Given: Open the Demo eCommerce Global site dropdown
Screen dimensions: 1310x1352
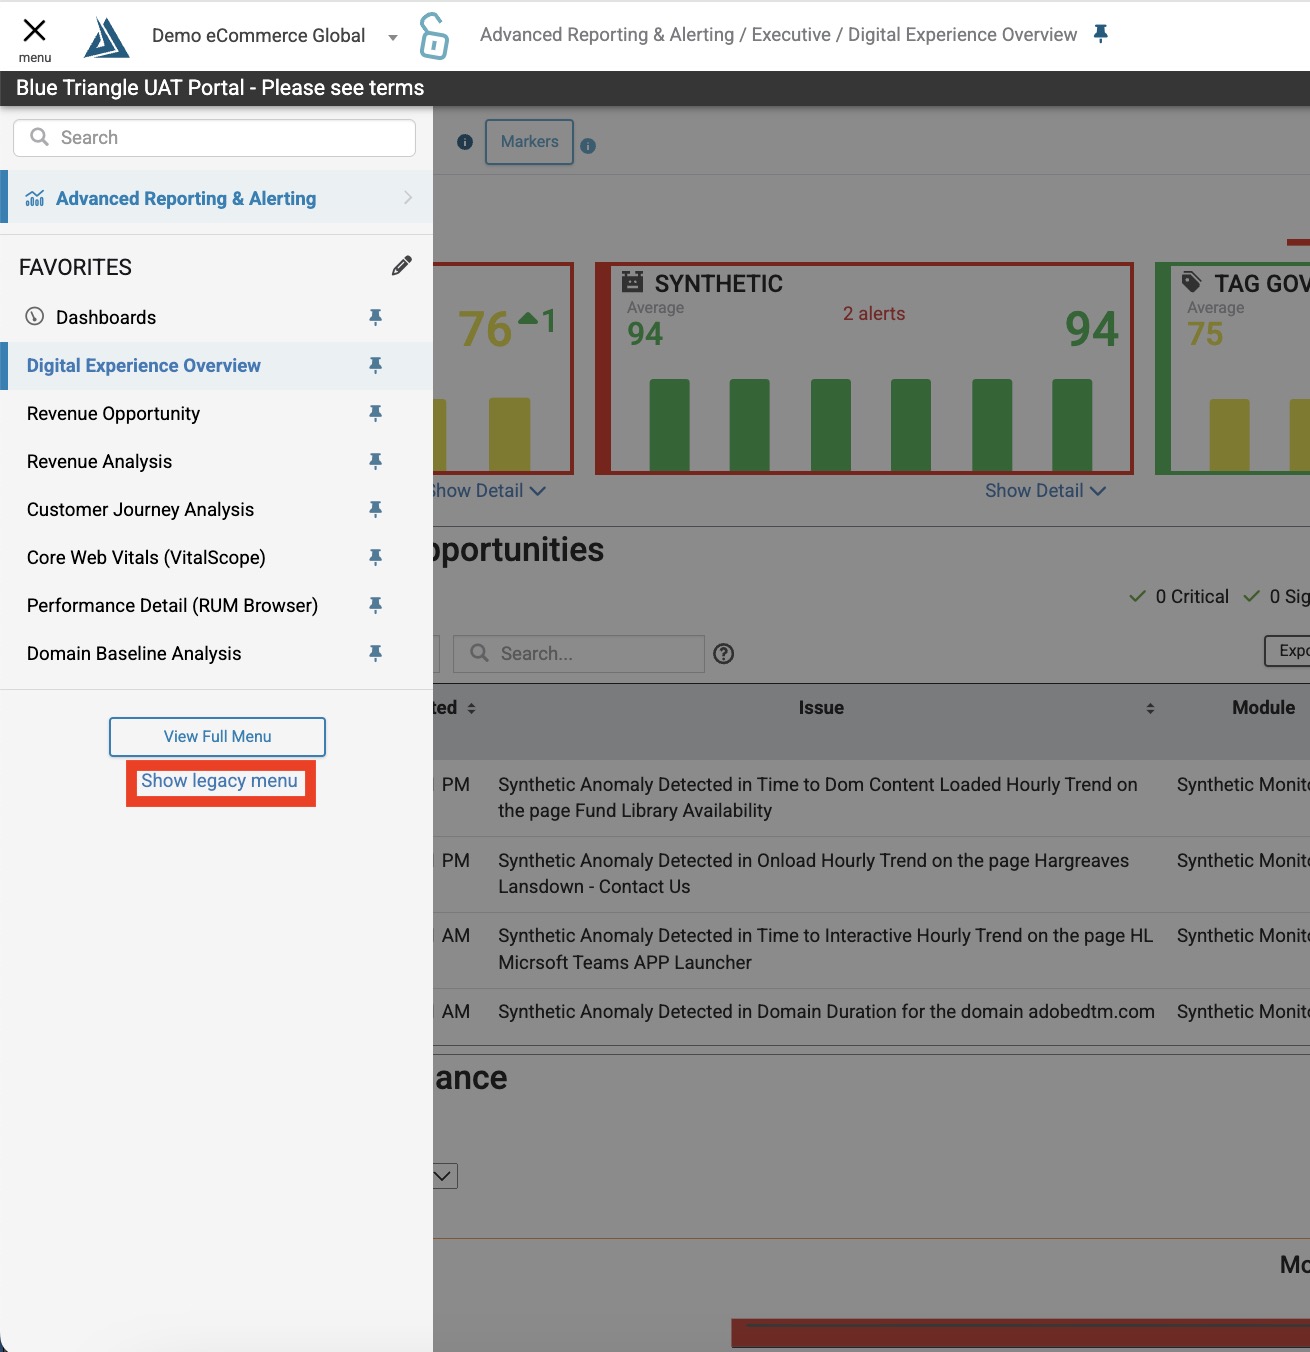Looking at the screenshot, I should tap(275, 36).
